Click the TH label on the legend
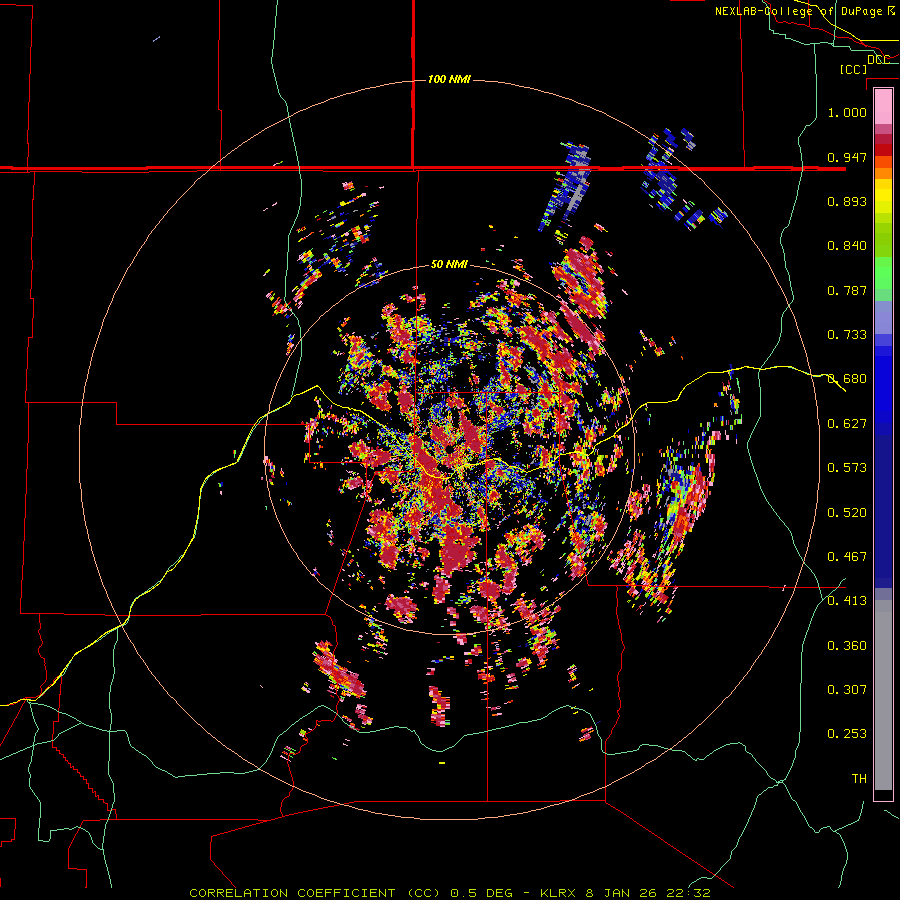 pos(859,779)
